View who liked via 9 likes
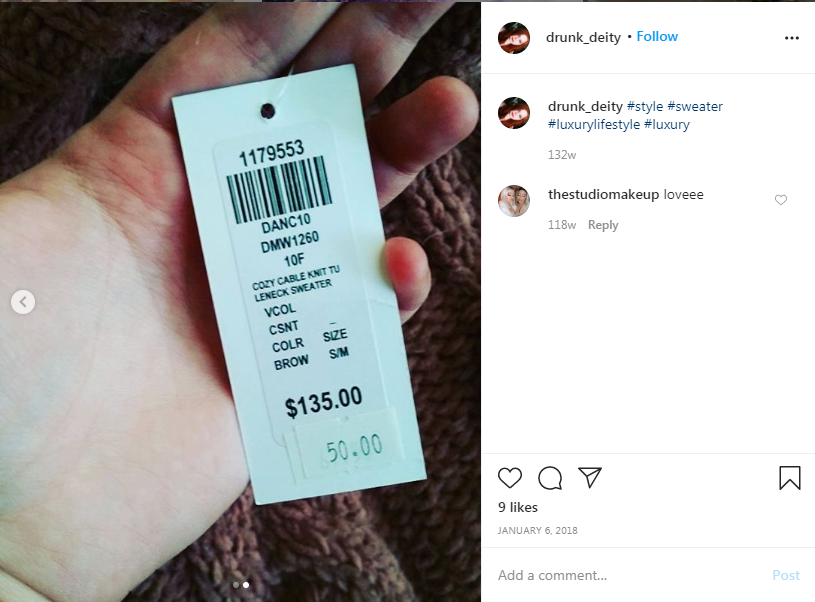The height and width of the screenshot is (602, 815). pos(518,507)
